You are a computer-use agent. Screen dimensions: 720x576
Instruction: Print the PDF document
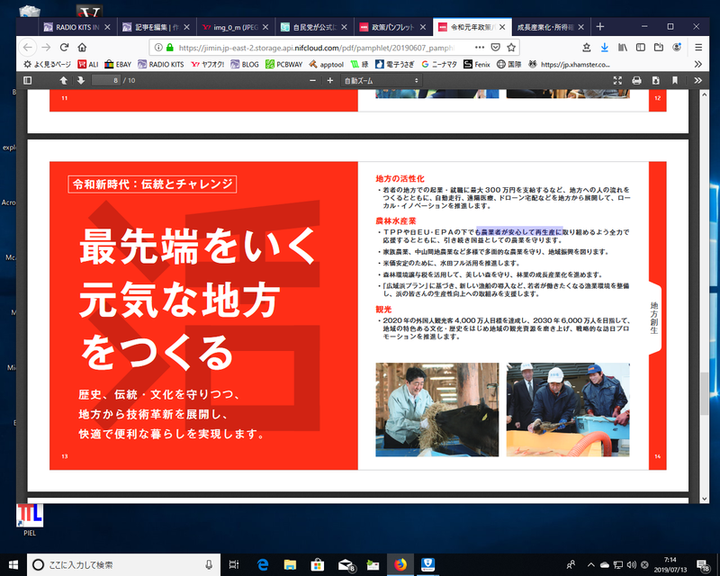[x=636, y=80]
